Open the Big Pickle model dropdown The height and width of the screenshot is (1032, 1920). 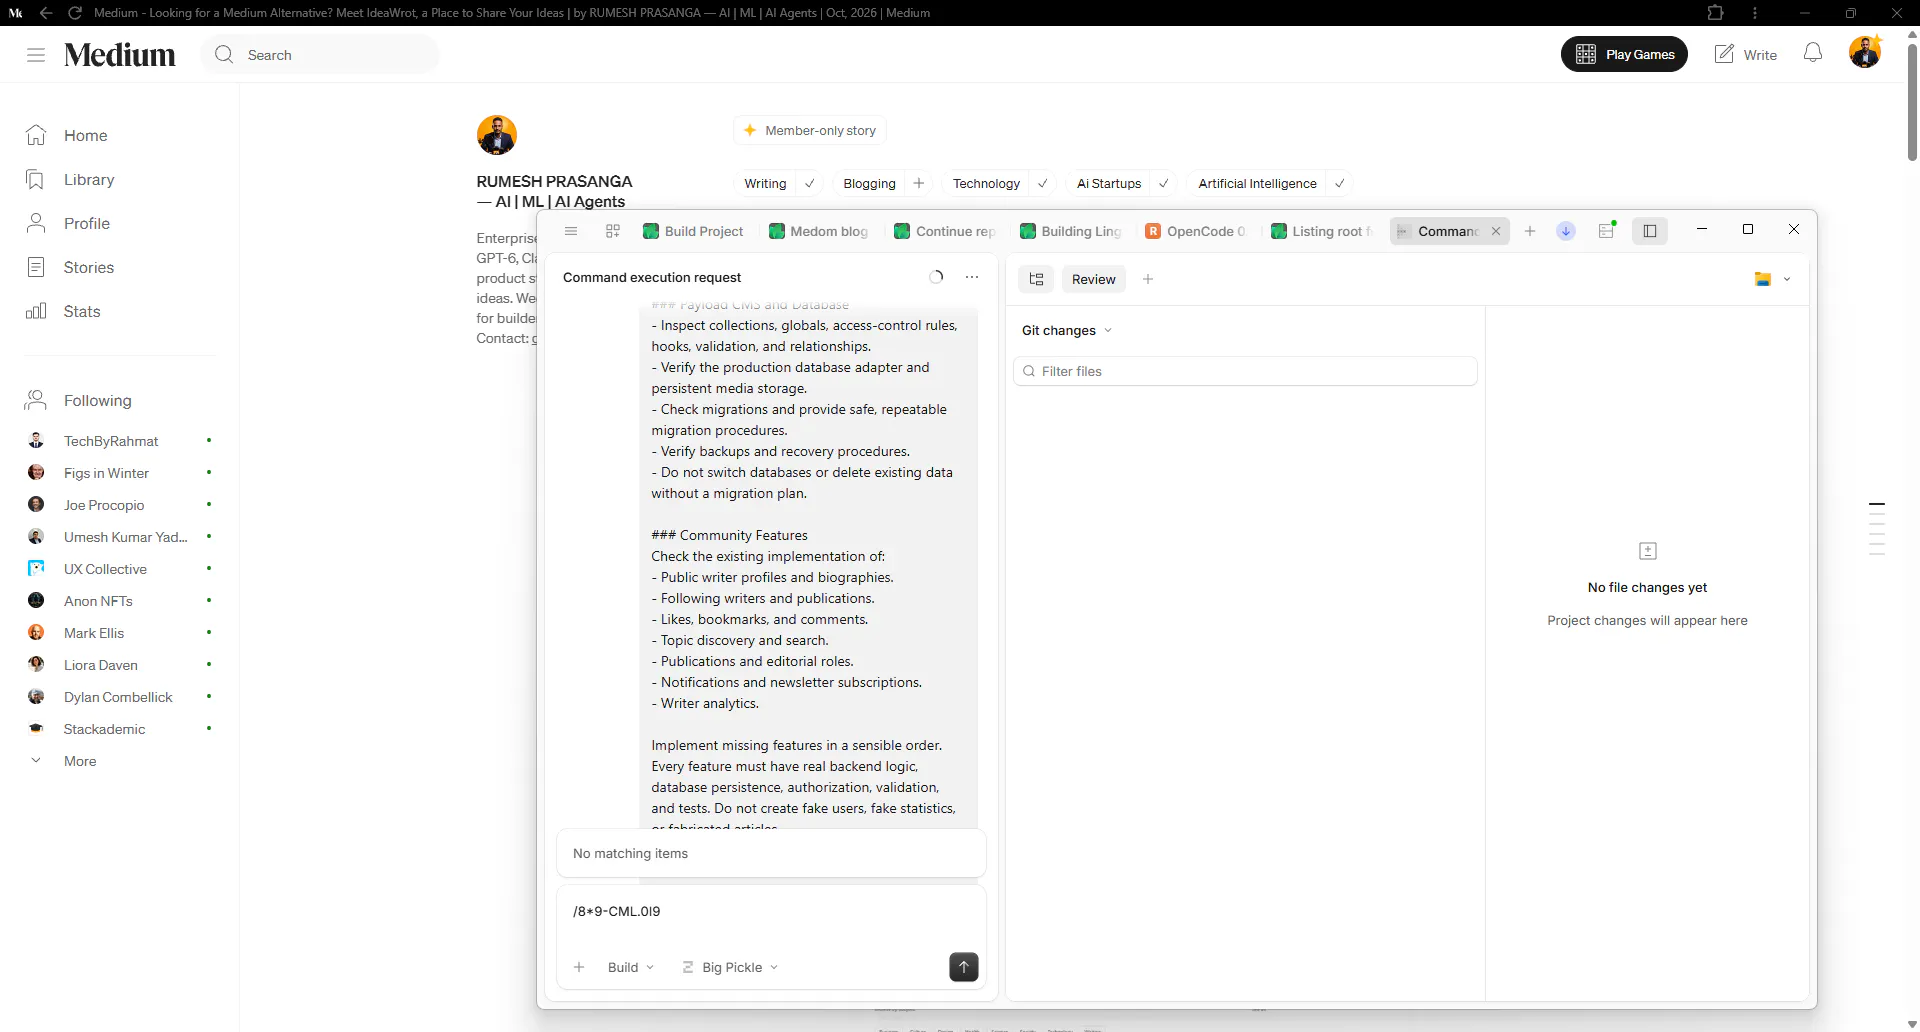coord(730,967)
